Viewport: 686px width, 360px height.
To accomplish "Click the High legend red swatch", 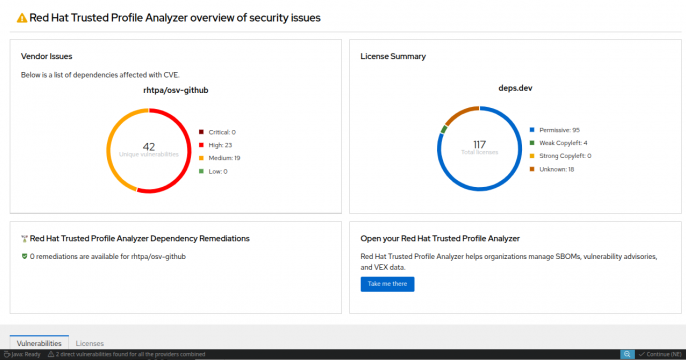I will tap(201, 145).
